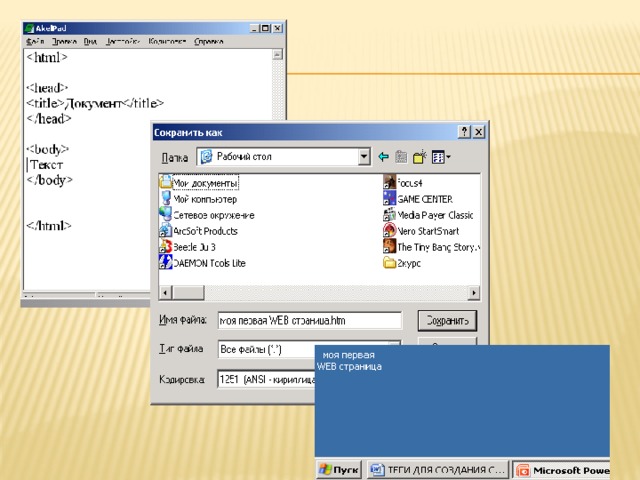Click the back arrow in the Save dialog
Image resolution: width=640 pixels, height=480 pixels.
tap(382, 157)
